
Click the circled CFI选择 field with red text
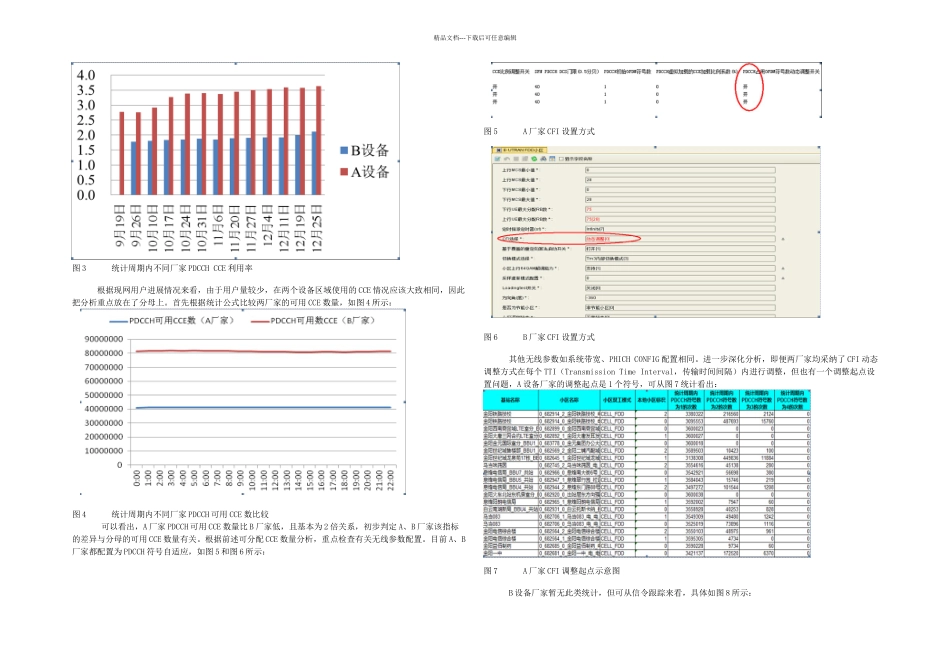680,239
